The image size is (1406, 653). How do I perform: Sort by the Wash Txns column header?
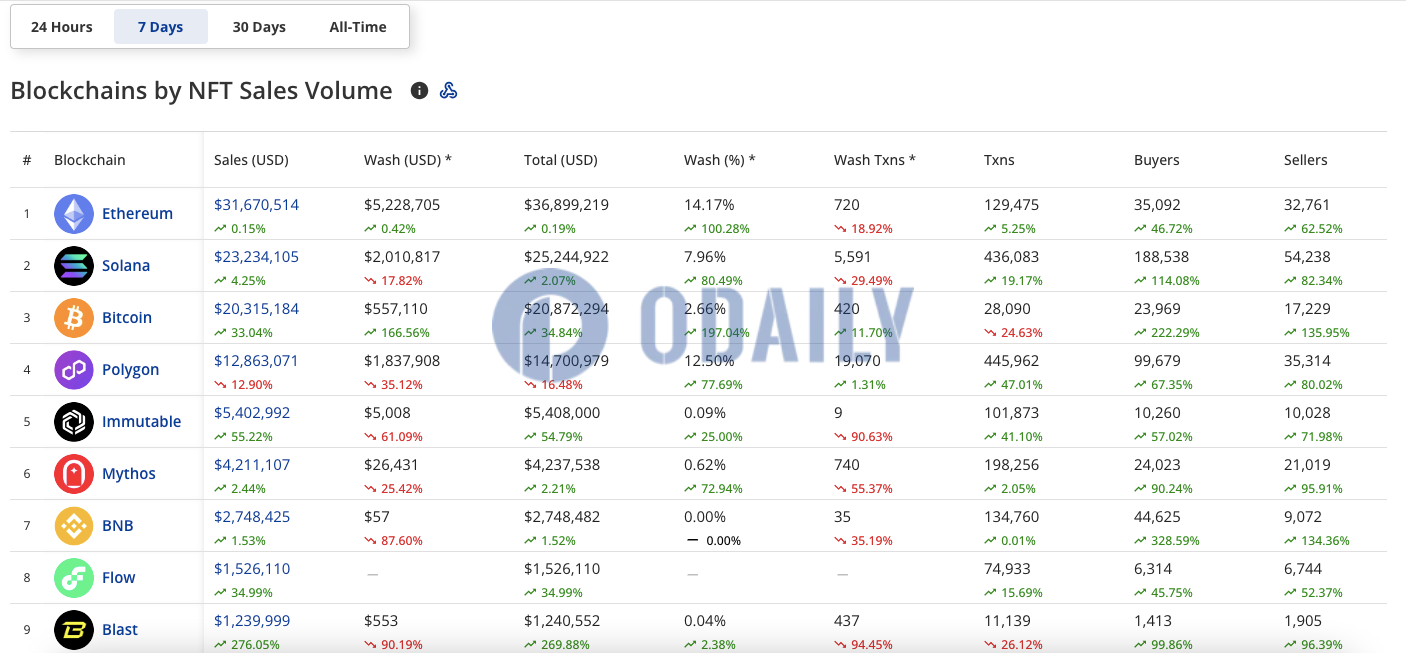coord(875,160)
